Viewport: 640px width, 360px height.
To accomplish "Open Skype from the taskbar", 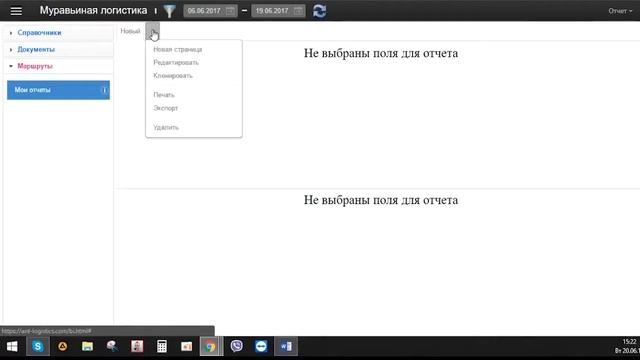I will point(38,347).
